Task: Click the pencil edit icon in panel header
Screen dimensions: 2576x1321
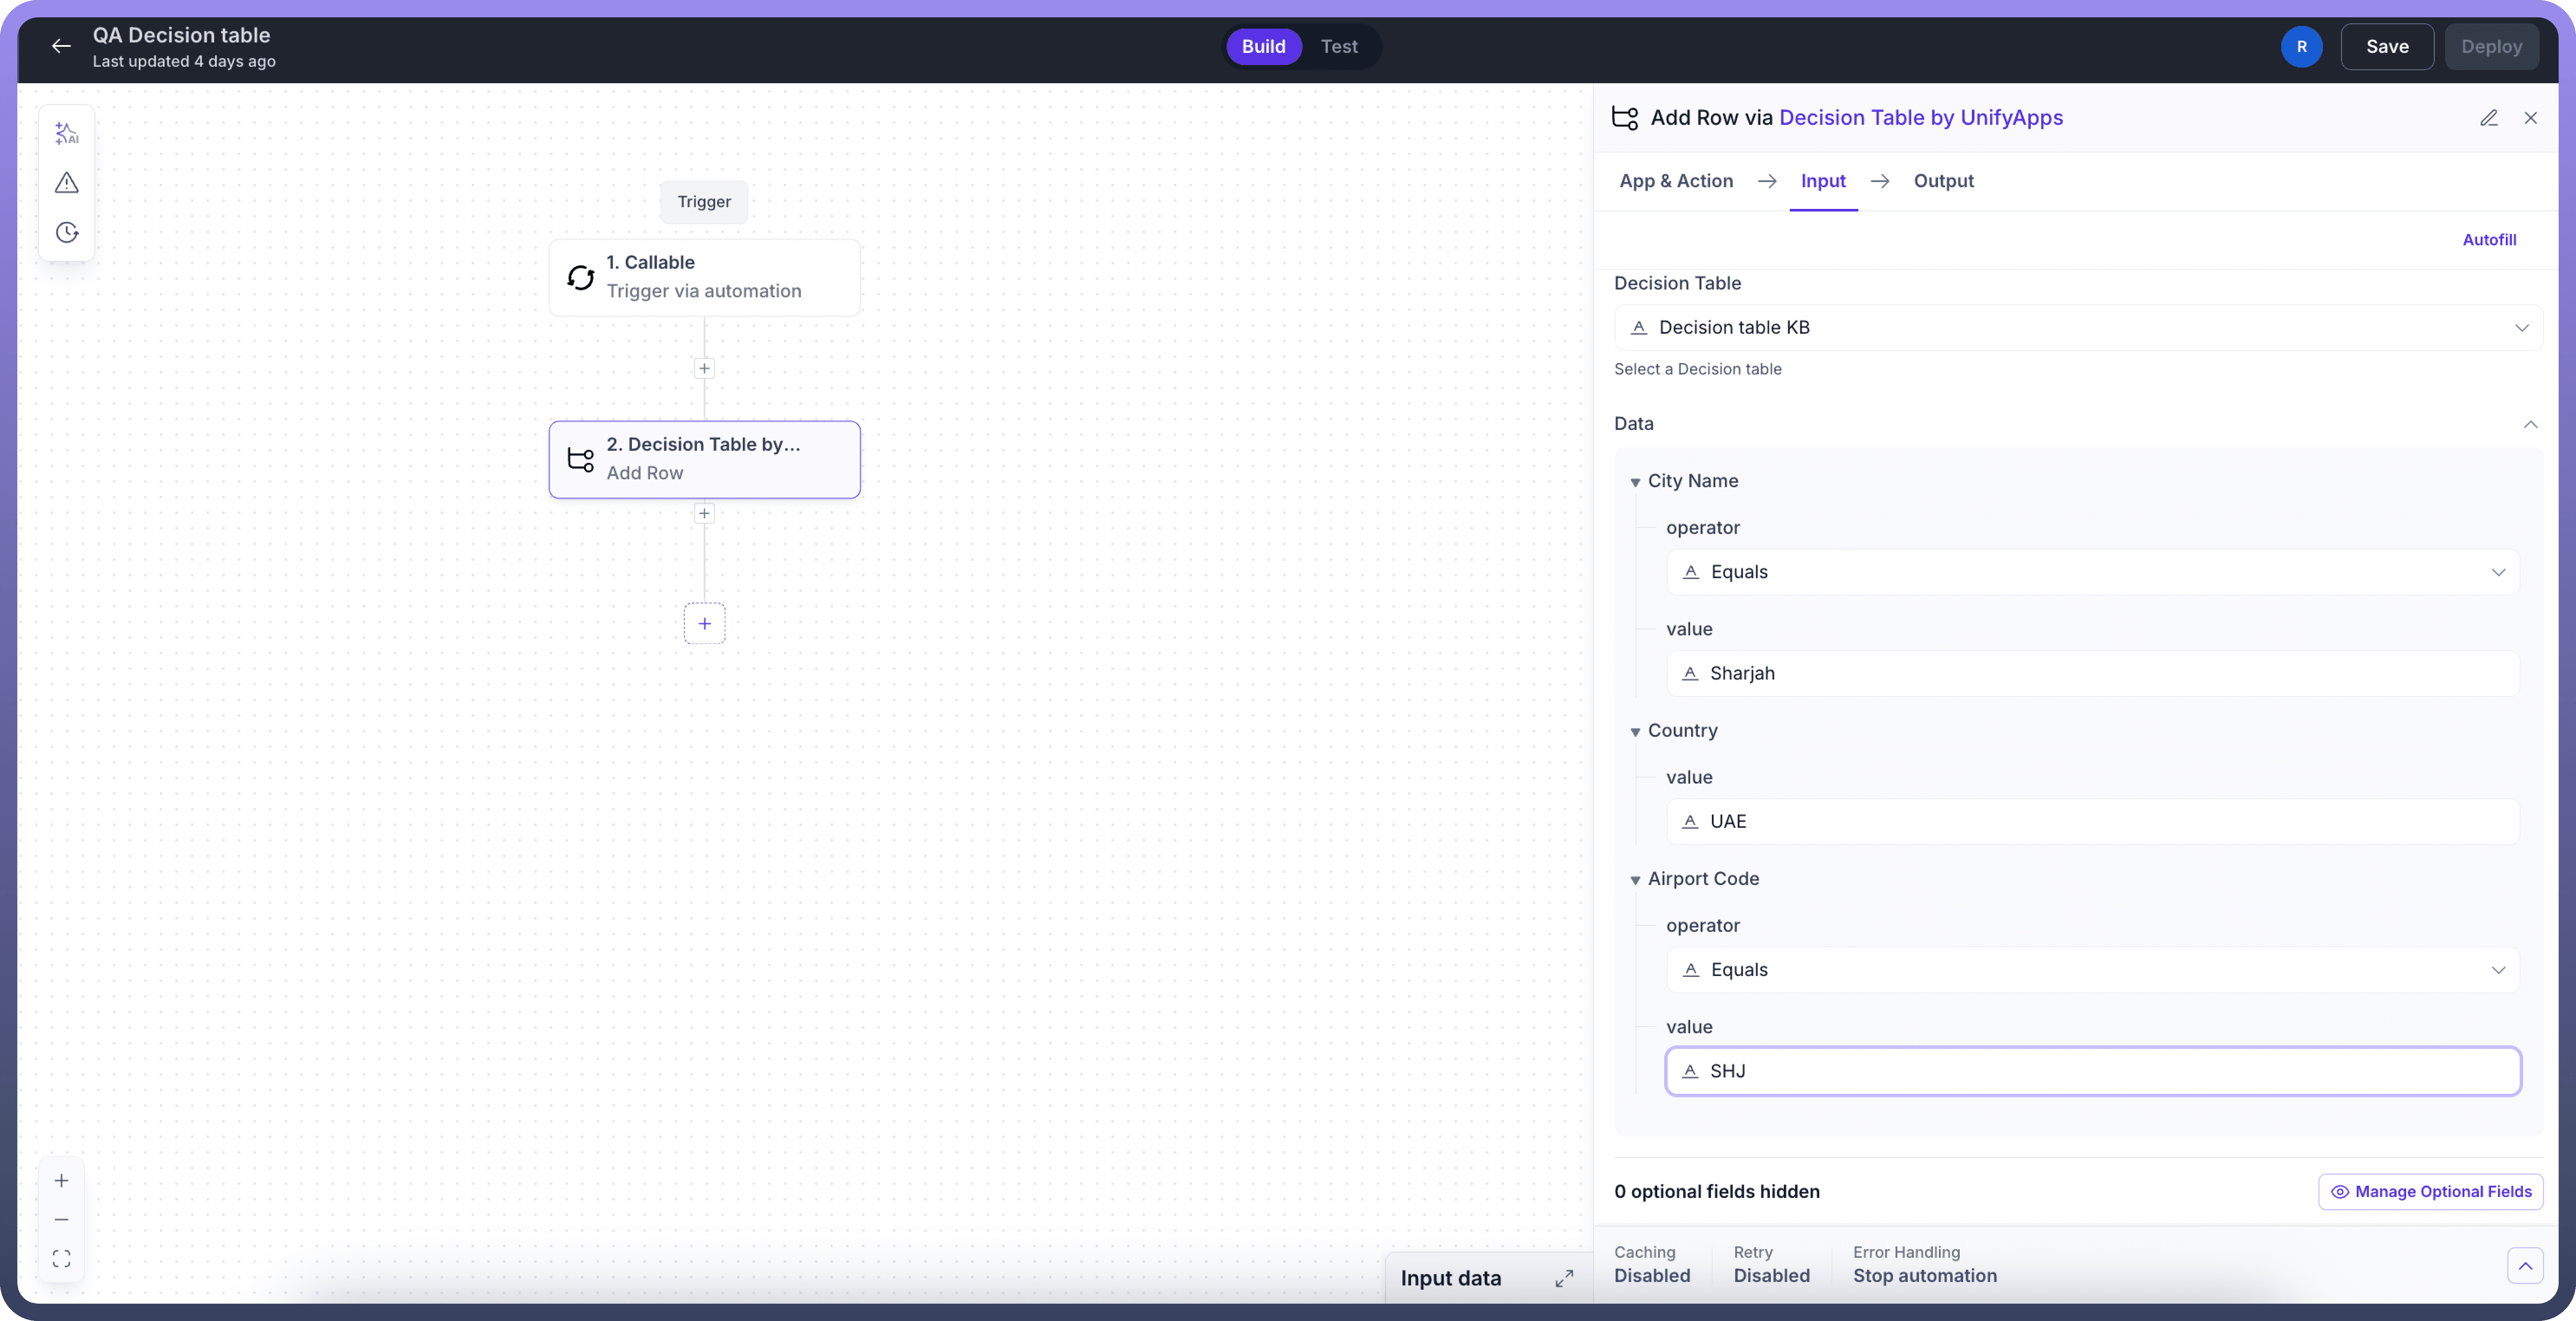Action: (2488, 118)
